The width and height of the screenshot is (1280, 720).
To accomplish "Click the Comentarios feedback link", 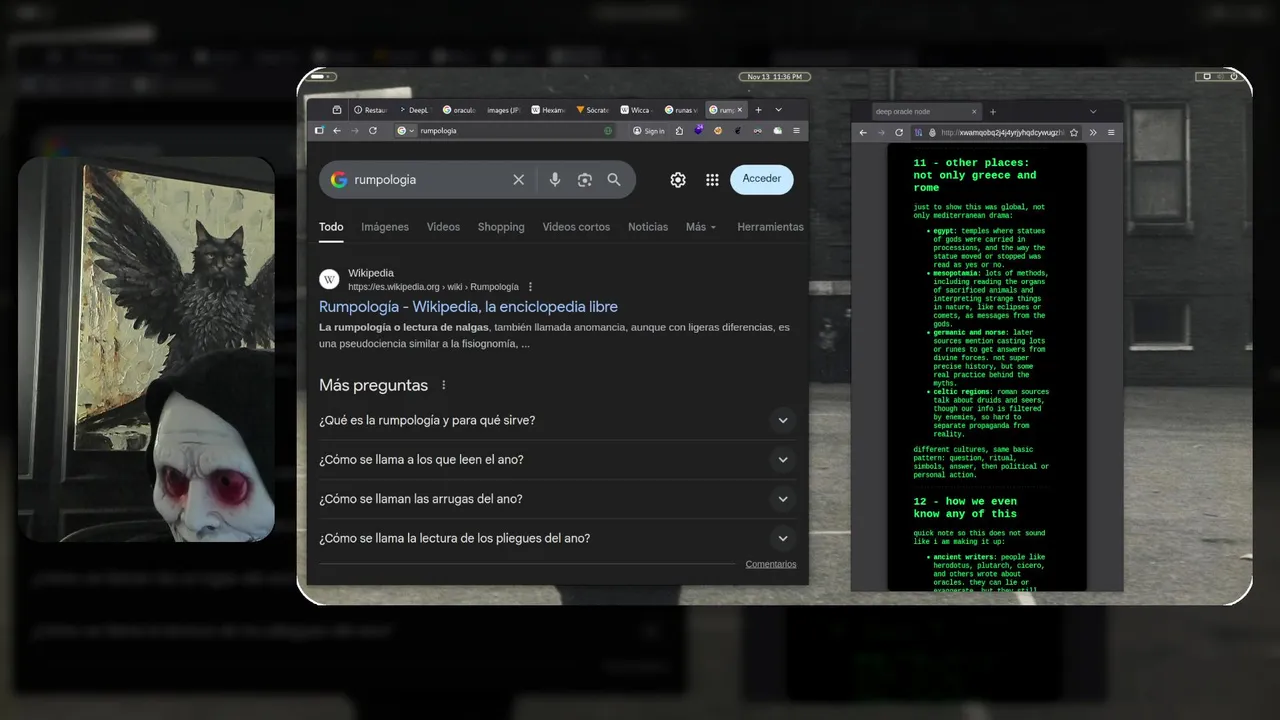I will click(771, 564).
